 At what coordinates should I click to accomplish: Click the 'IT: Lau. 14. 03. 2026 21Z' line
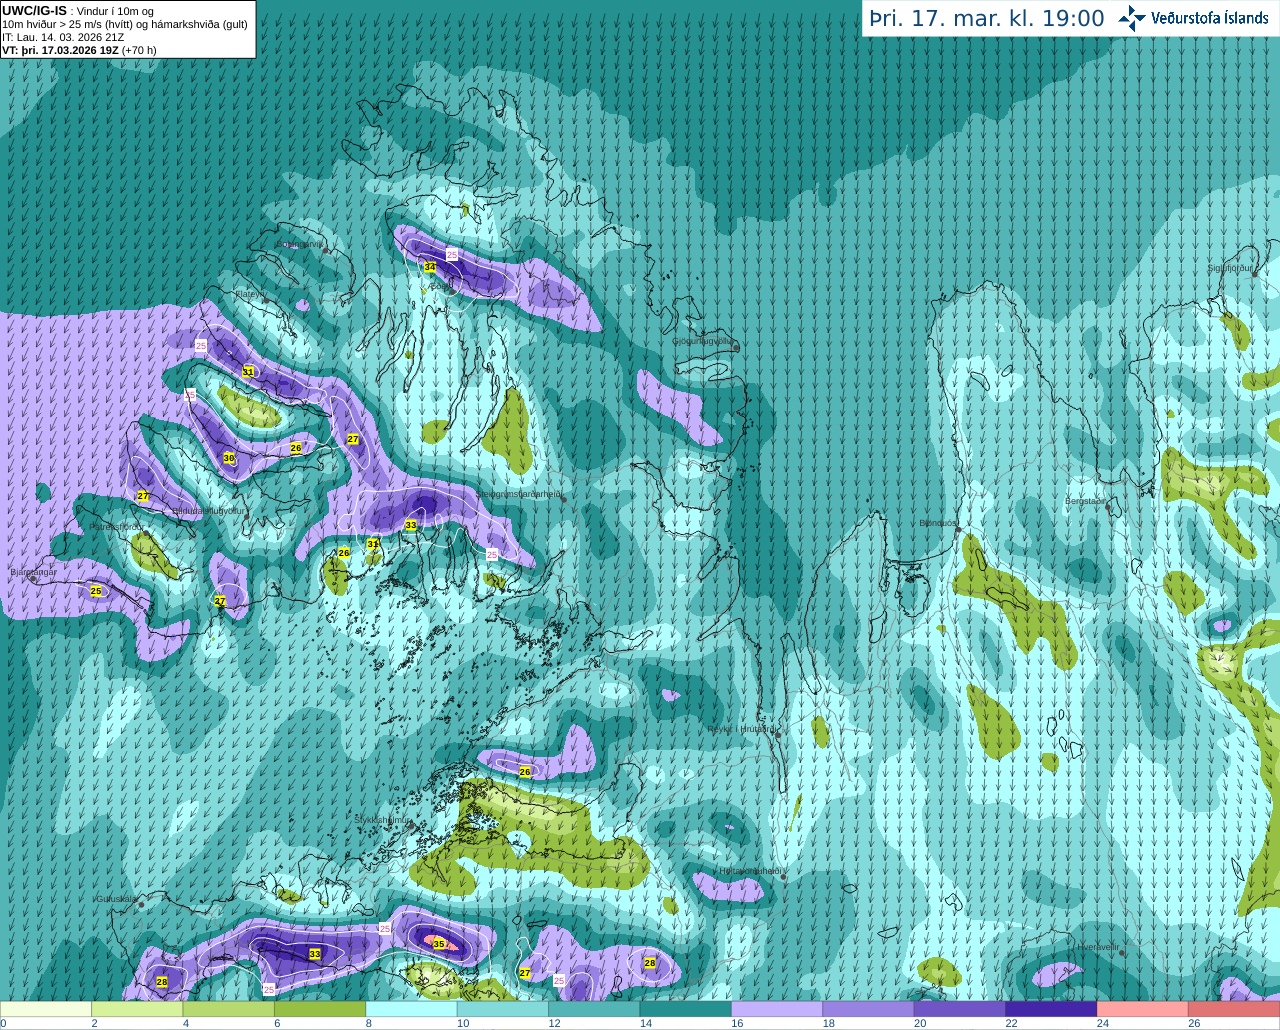tap(63, 37)
